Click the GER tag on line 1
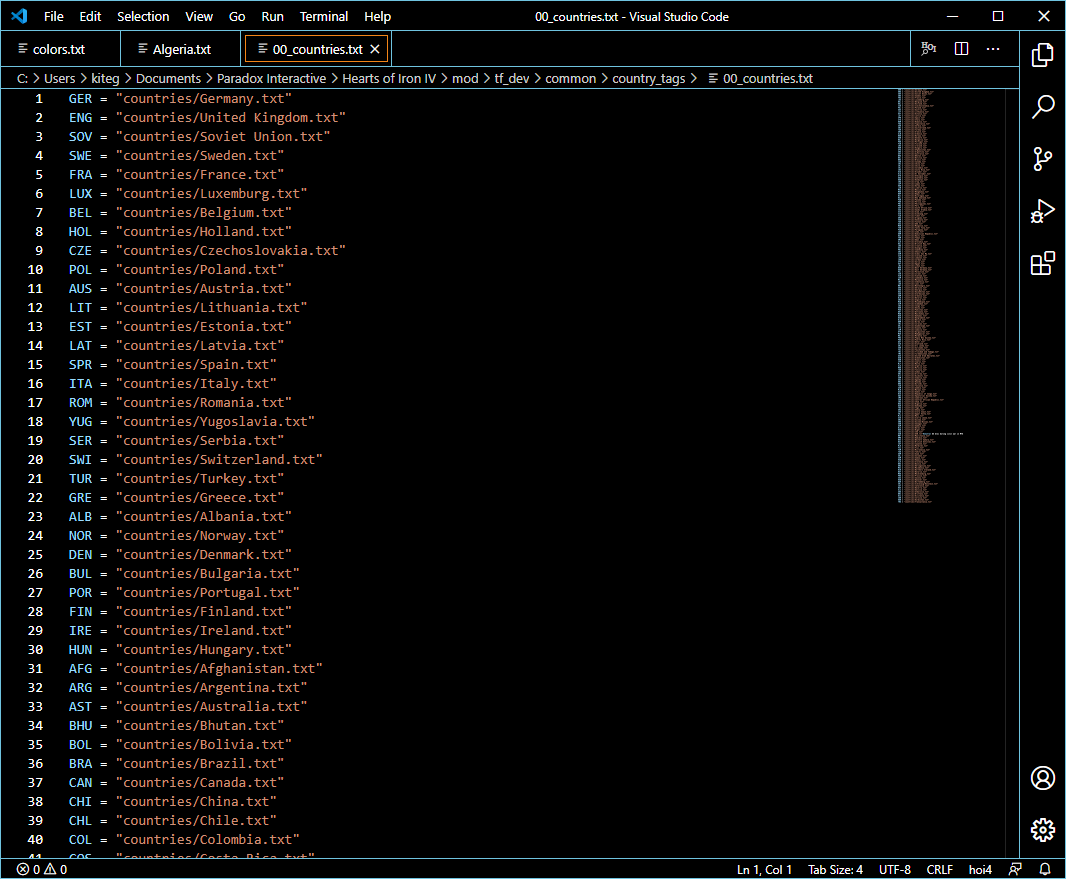Screen dimensions: 1066x879 80,99
